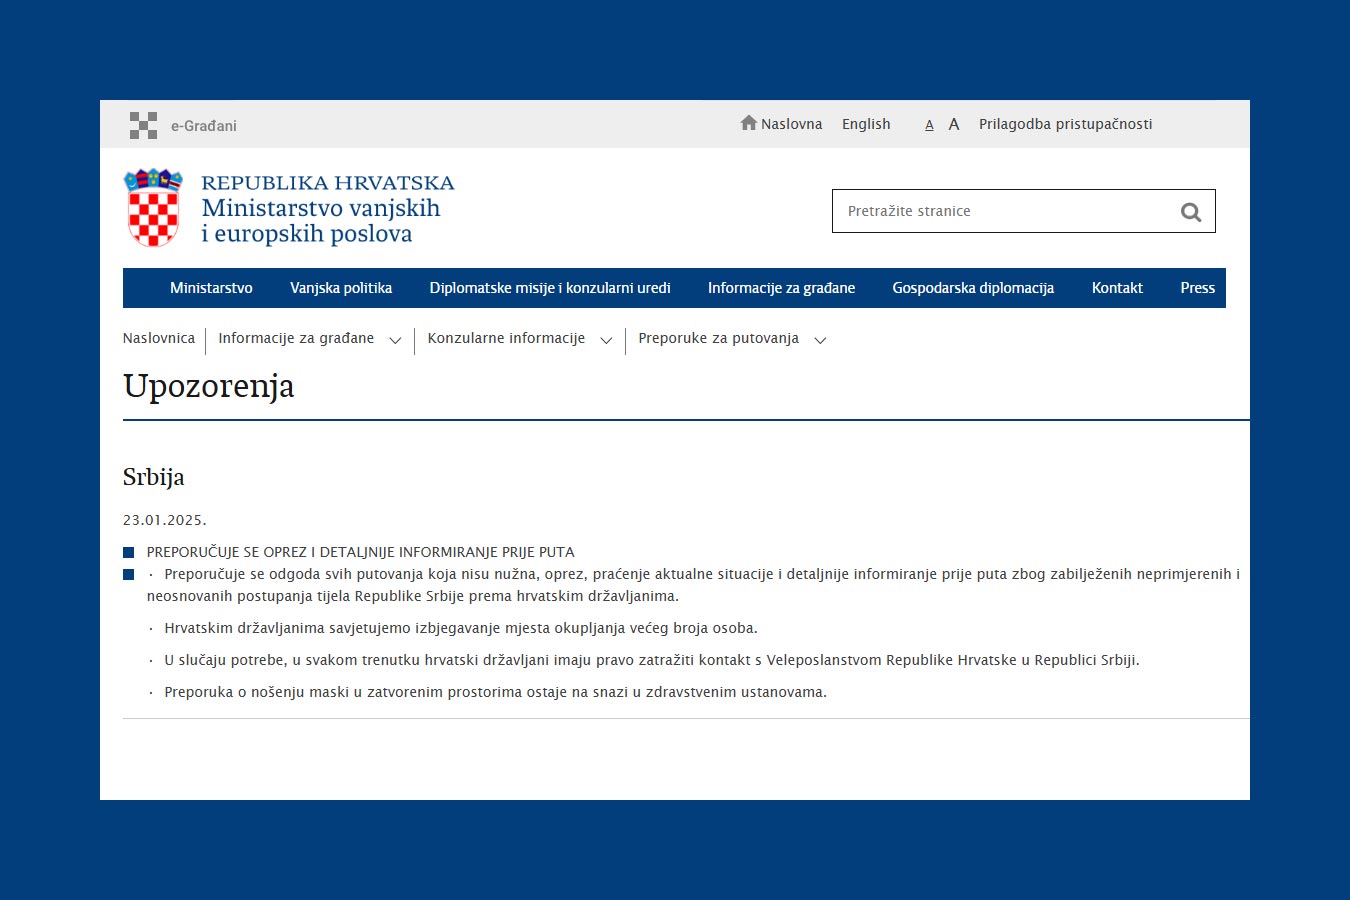
Task: Open Prilagodba pristupačnosti settings
Action: point(1065,124)
